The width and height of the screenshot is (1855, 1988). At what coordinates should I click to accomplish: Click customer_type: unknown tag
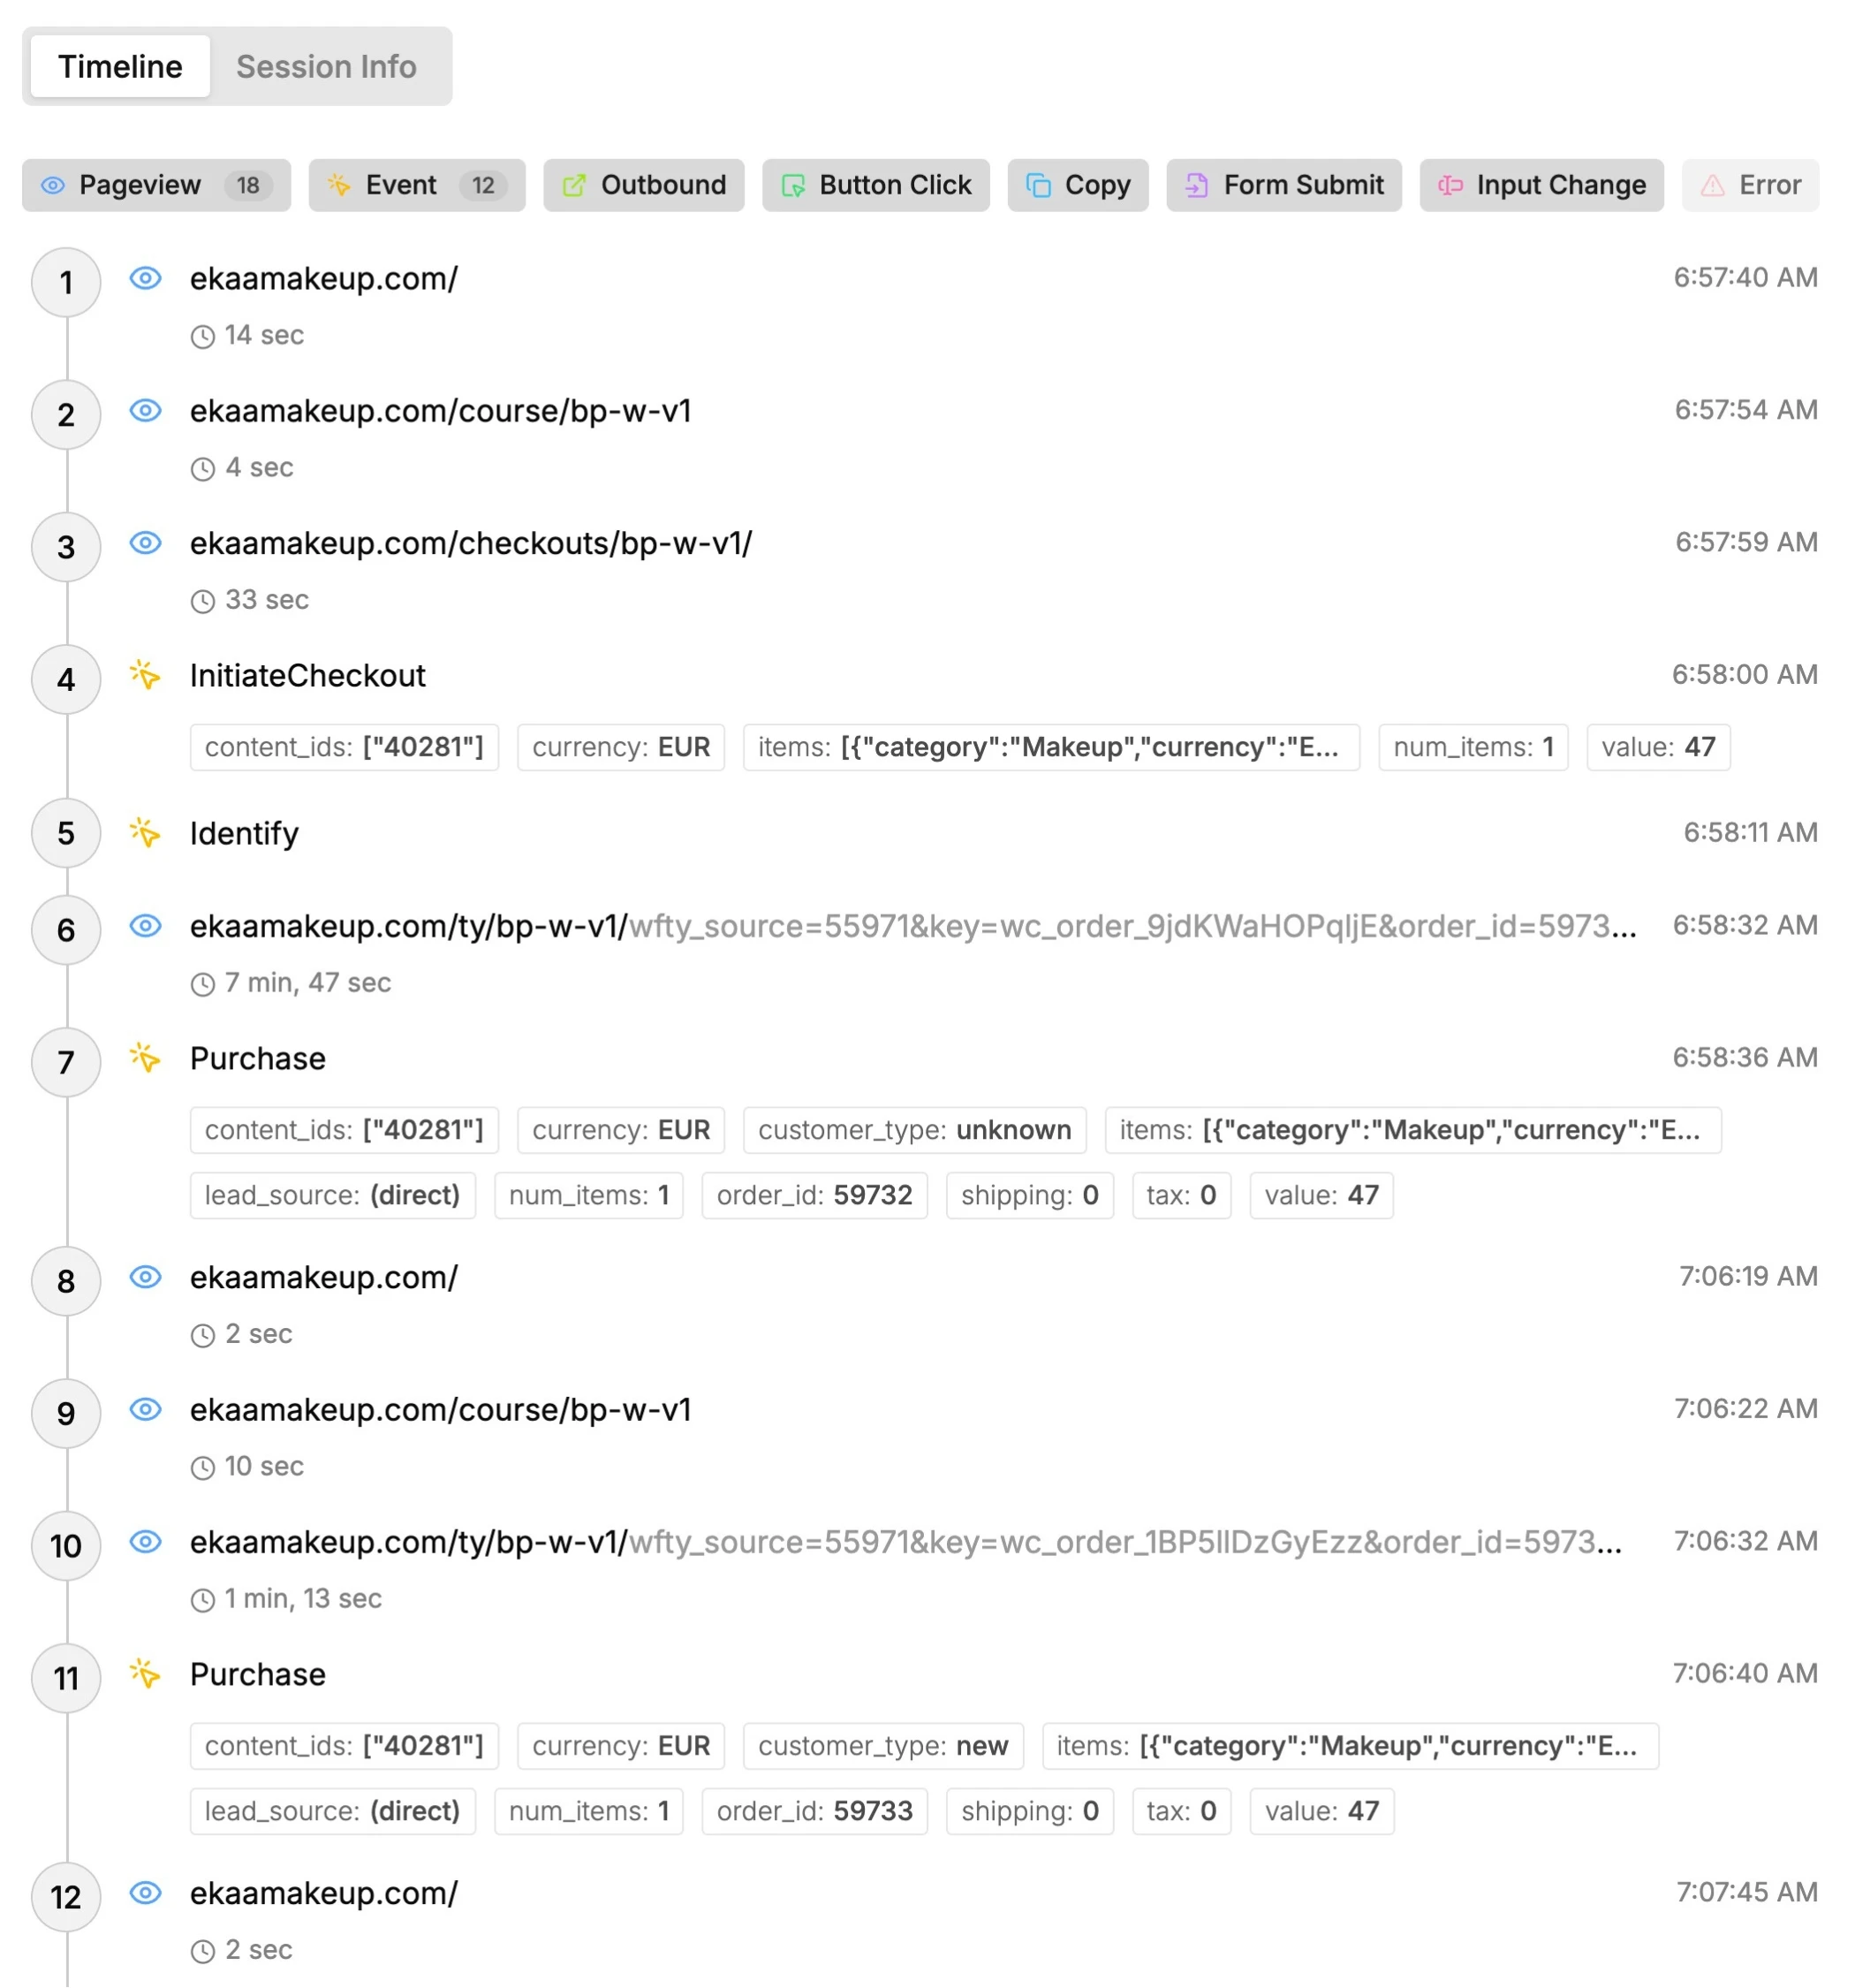pos(914,1130)
